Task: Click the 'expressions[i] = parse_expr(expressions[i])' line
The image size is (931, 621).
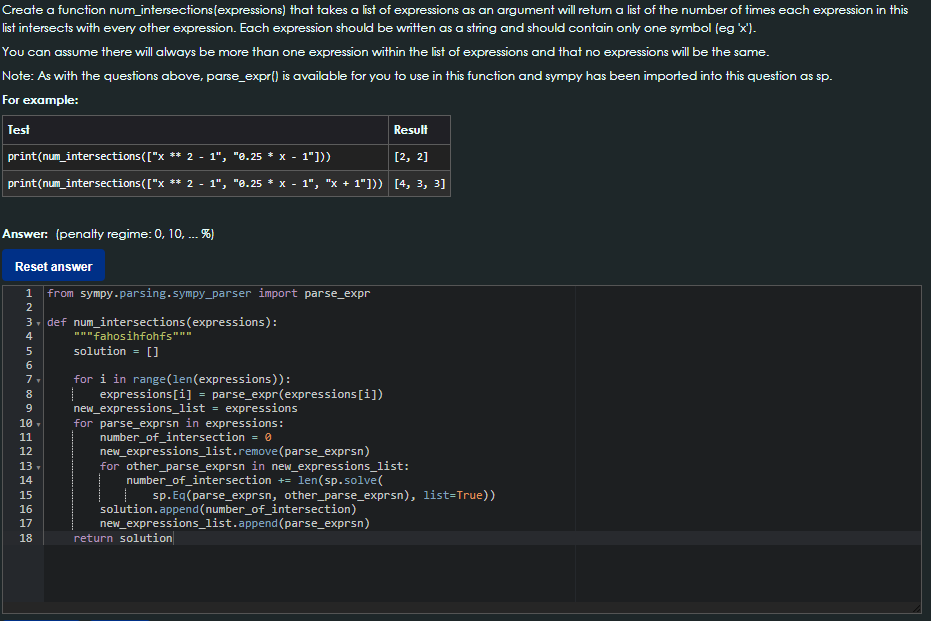Action: 241,394
